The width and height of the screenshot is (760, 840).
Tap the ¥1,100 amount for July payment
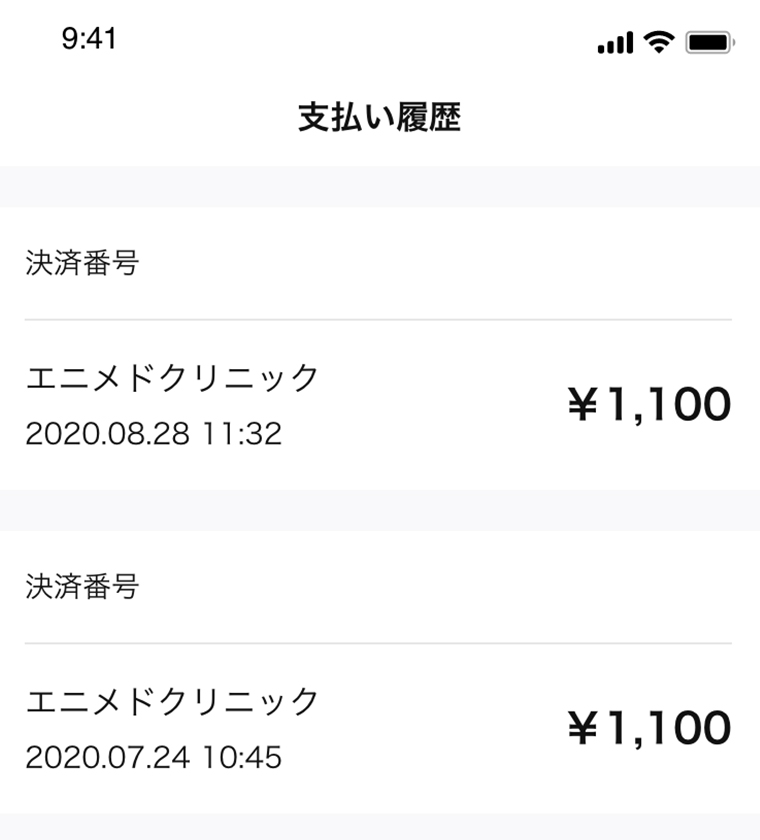point(649,728)
